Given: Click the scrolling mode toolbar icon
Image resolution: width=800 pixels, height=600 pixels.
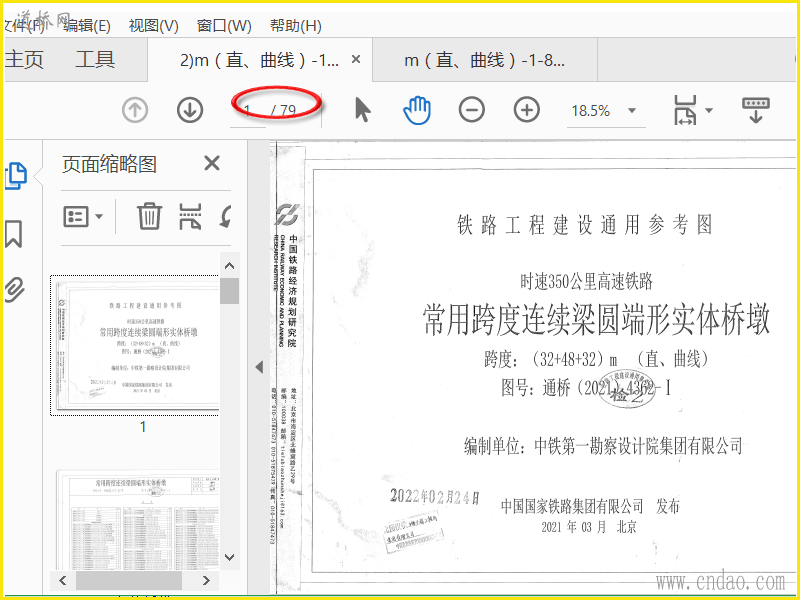Looking at the screenshot, I should pos(756,110).
